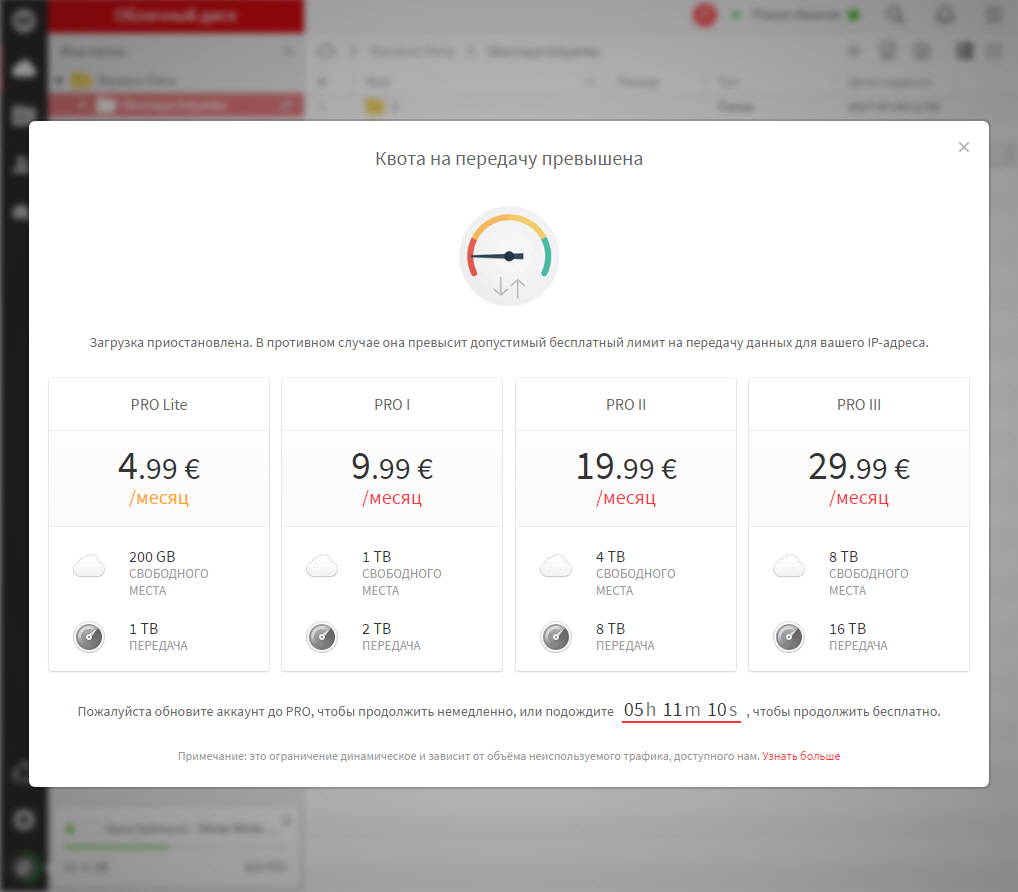Select the PRO Lite plan header

159,404
